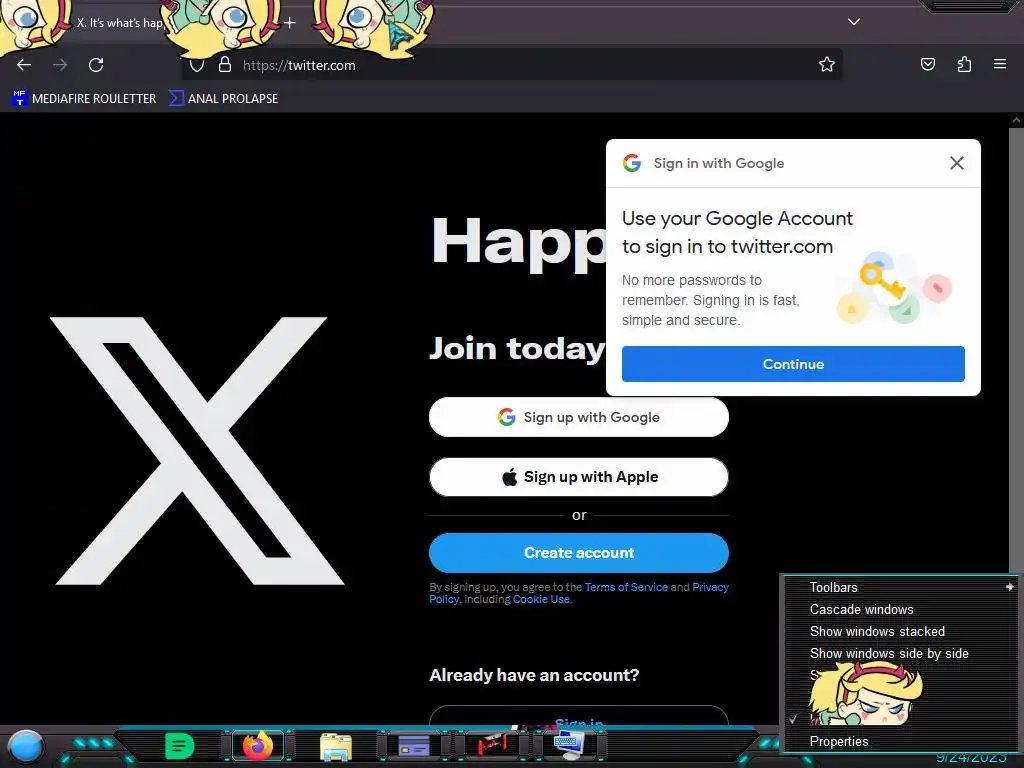The image size is (1024, 768).
Task: Click the forward navigation arrow
Action: click(60, 65)
